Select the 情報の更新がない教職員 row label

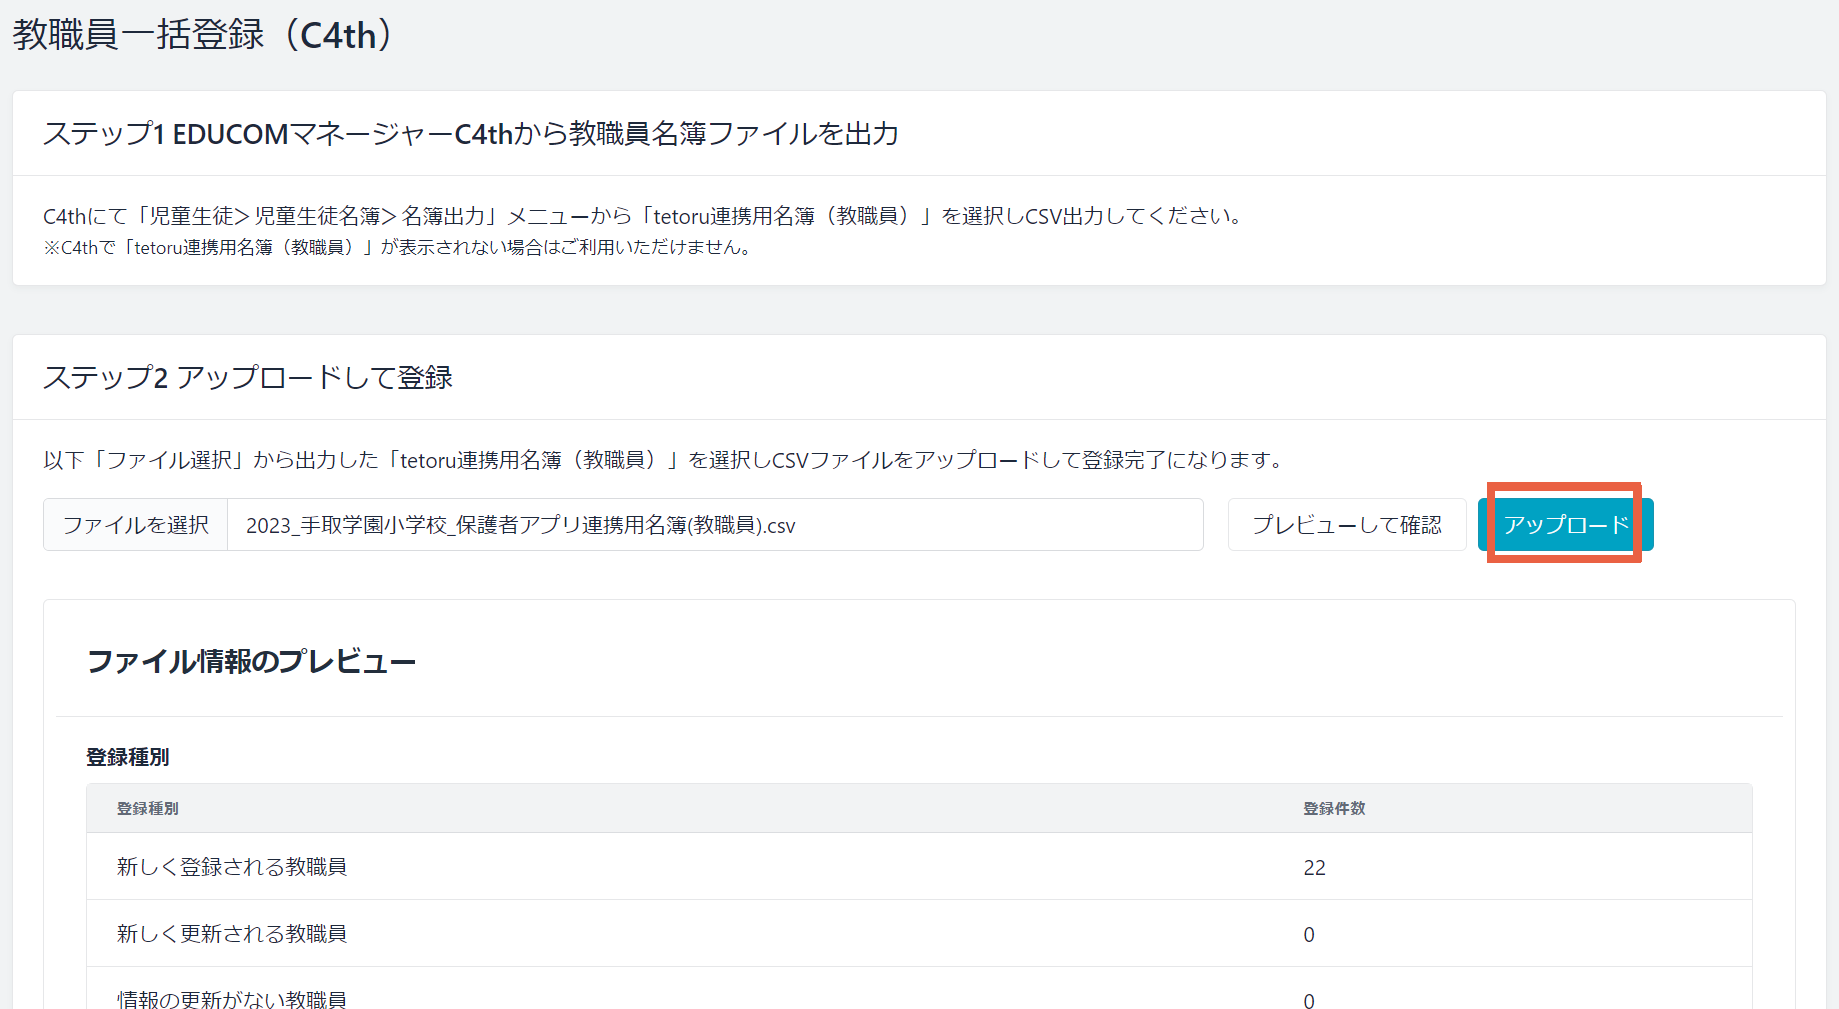[x=232, y=999]
